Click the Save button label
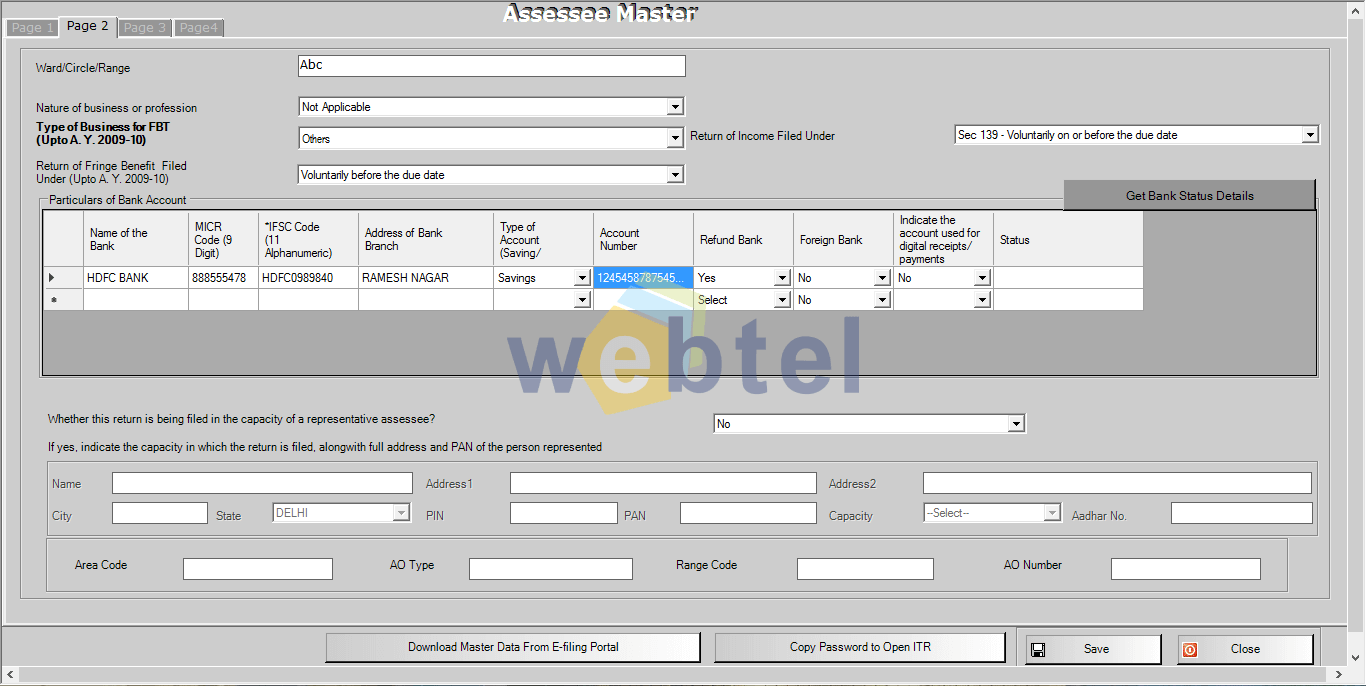This screenshot has height=686, width=1366. 1097,649
